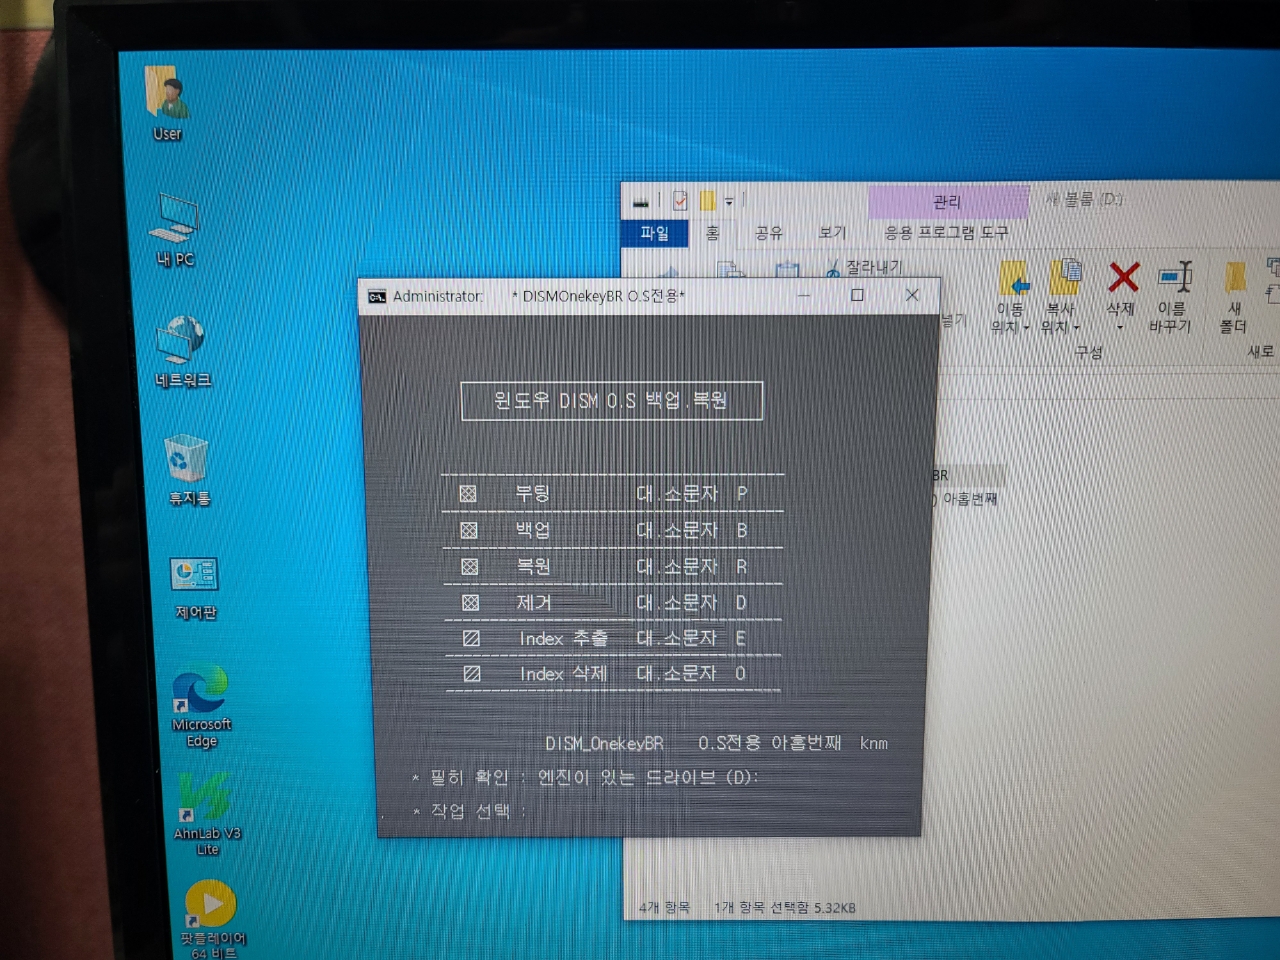Click the 작업 선택 prompt line in console
1280x960 pixels.
click(469, 811)
